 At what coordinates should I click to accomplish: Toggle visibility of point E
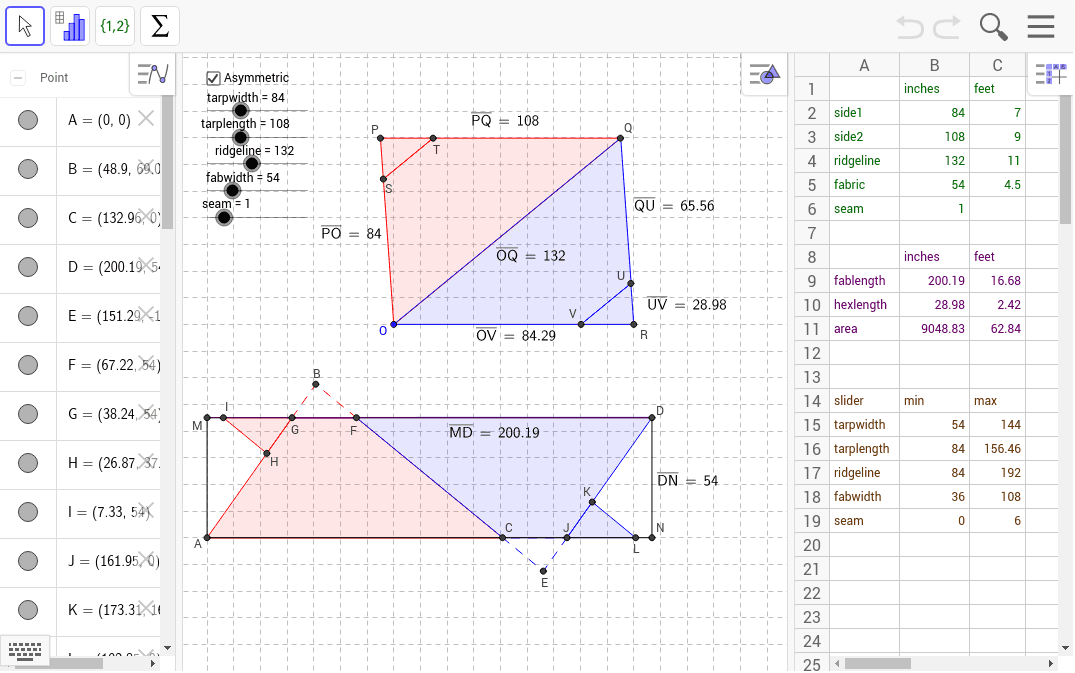click(x=28, y=316)
